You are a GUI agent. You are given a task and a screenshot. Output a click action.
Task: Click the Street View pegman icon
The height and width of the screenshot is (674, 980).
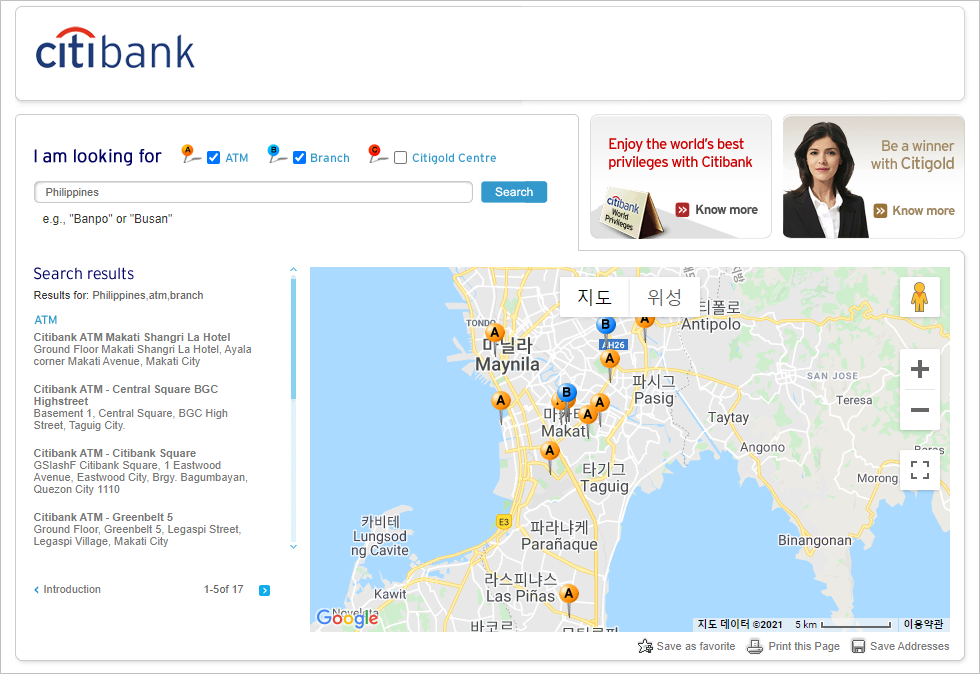pyautogui.click(x=919, y=297)
